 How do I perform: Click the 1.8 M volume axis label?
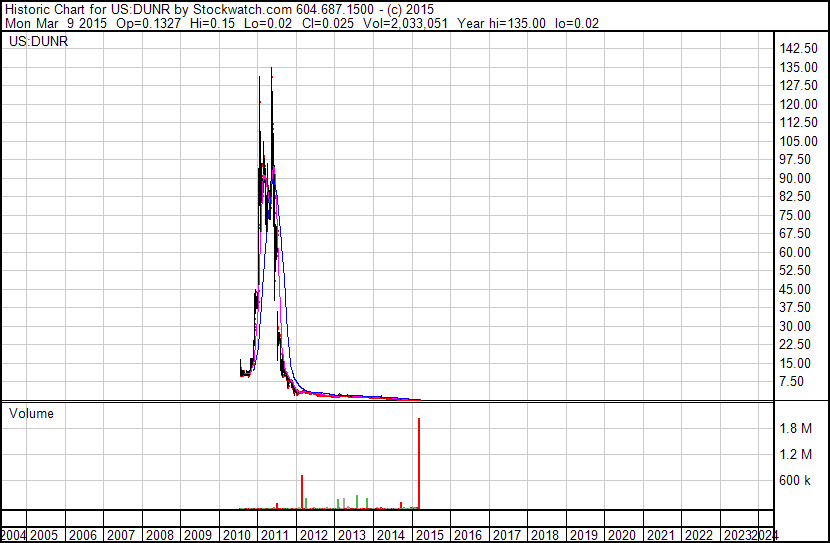pyautogui.click(x=794, y=429)
